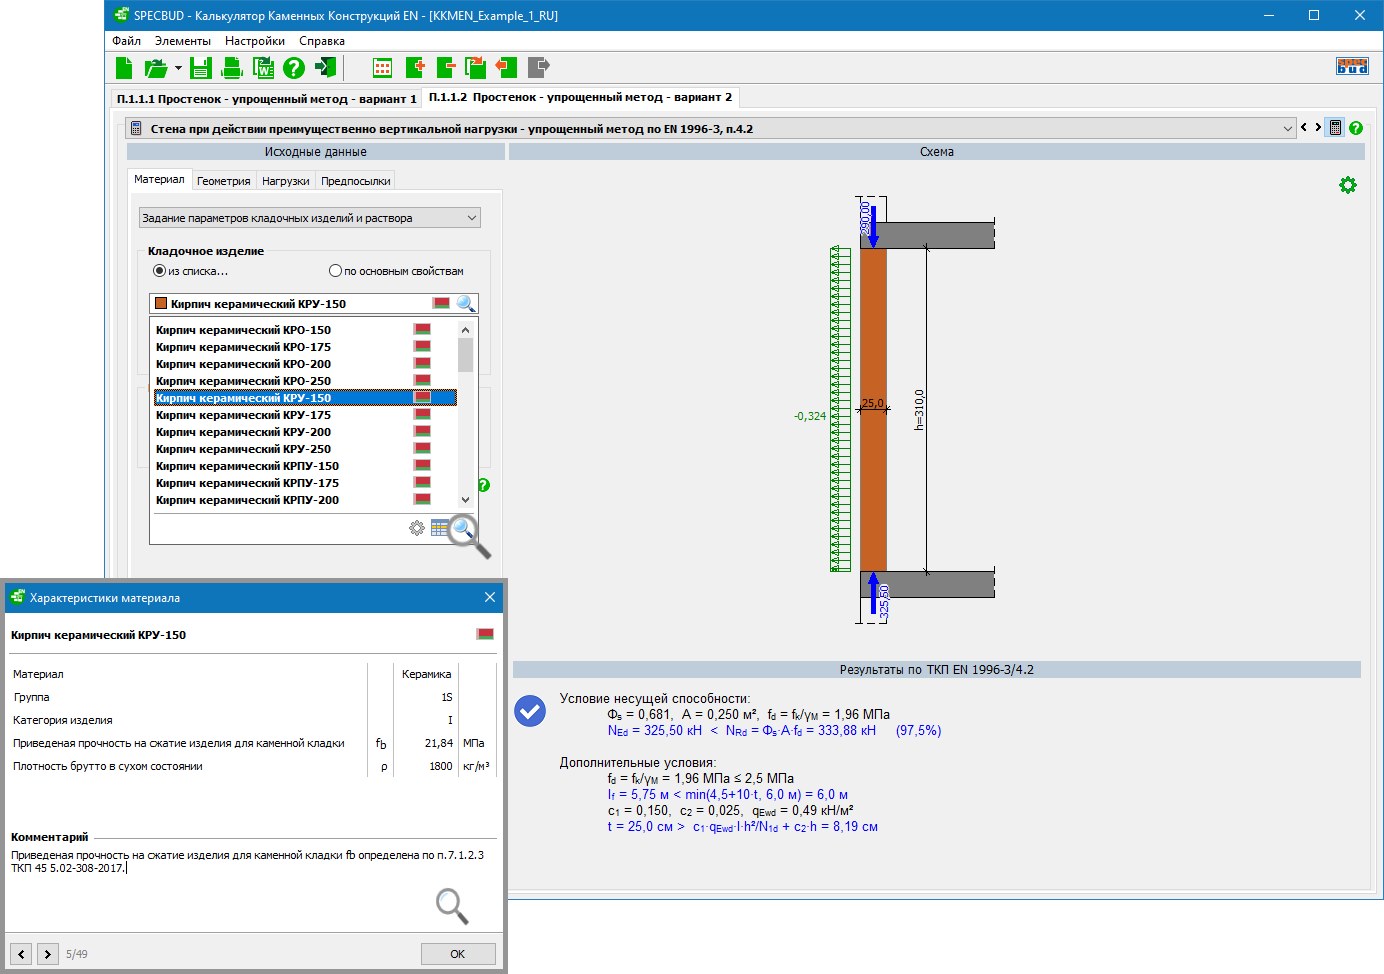Screen dimensions: 1384x974
Task: Select 'по основным свойствам' radio option
Action: point(335,271)
